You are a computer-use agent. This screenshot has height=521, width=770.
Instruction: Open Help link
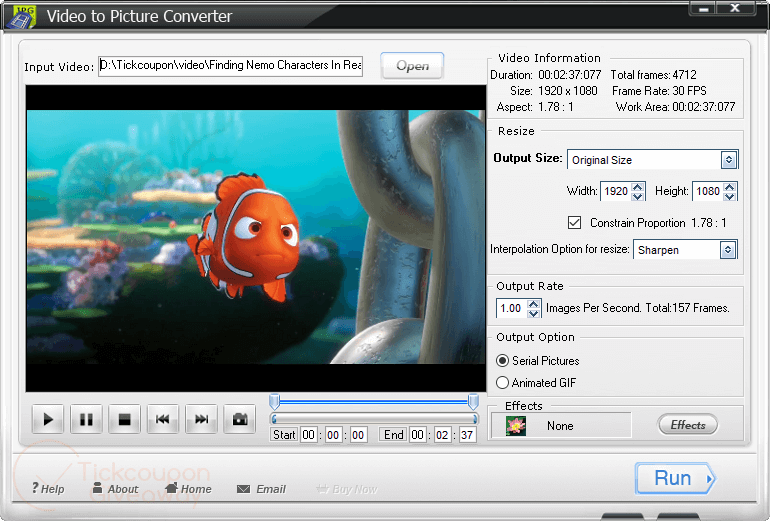pos(48,489)
